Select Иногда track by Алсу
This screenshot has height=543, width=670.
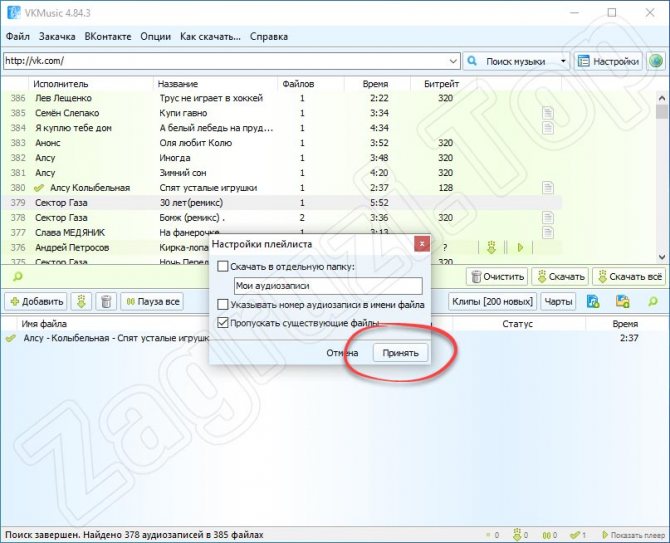point(282,158)
